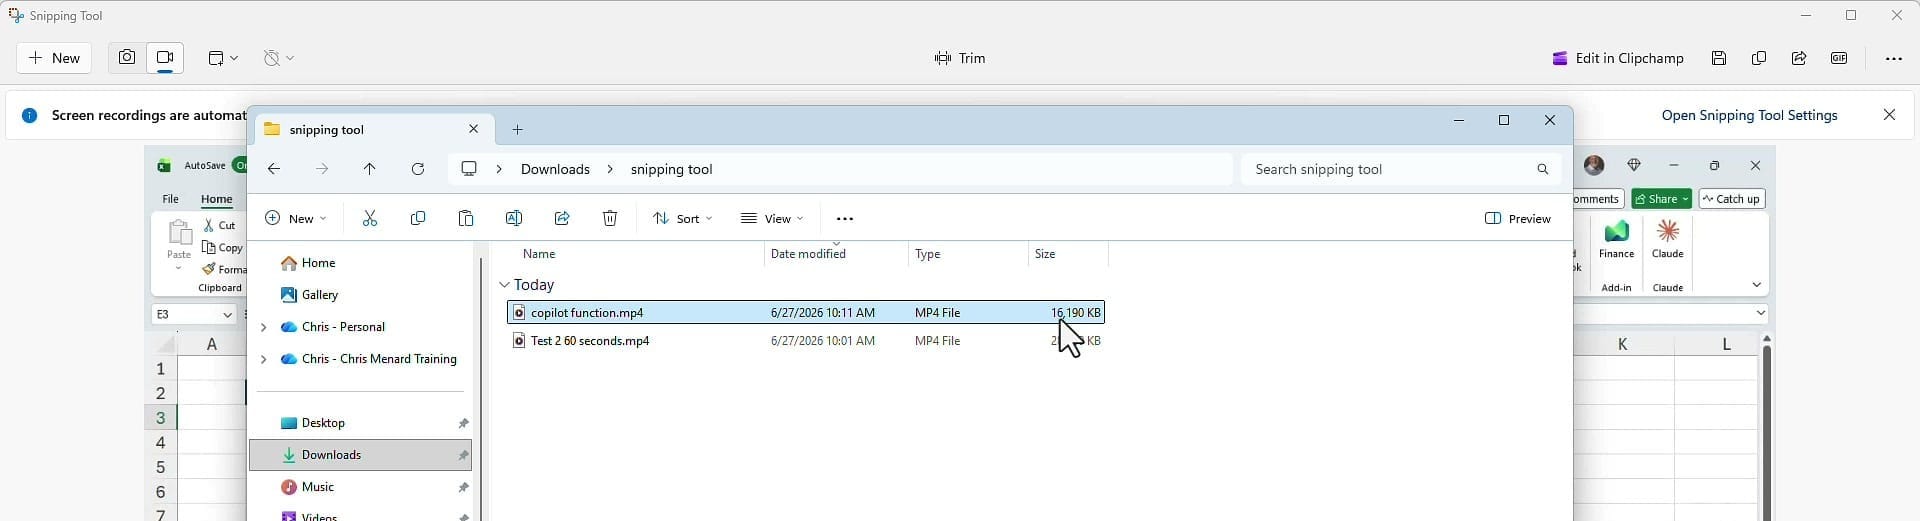Close the snipping tool folder tab
This screenshot has height=521, width=1920.
pos(474,129)
